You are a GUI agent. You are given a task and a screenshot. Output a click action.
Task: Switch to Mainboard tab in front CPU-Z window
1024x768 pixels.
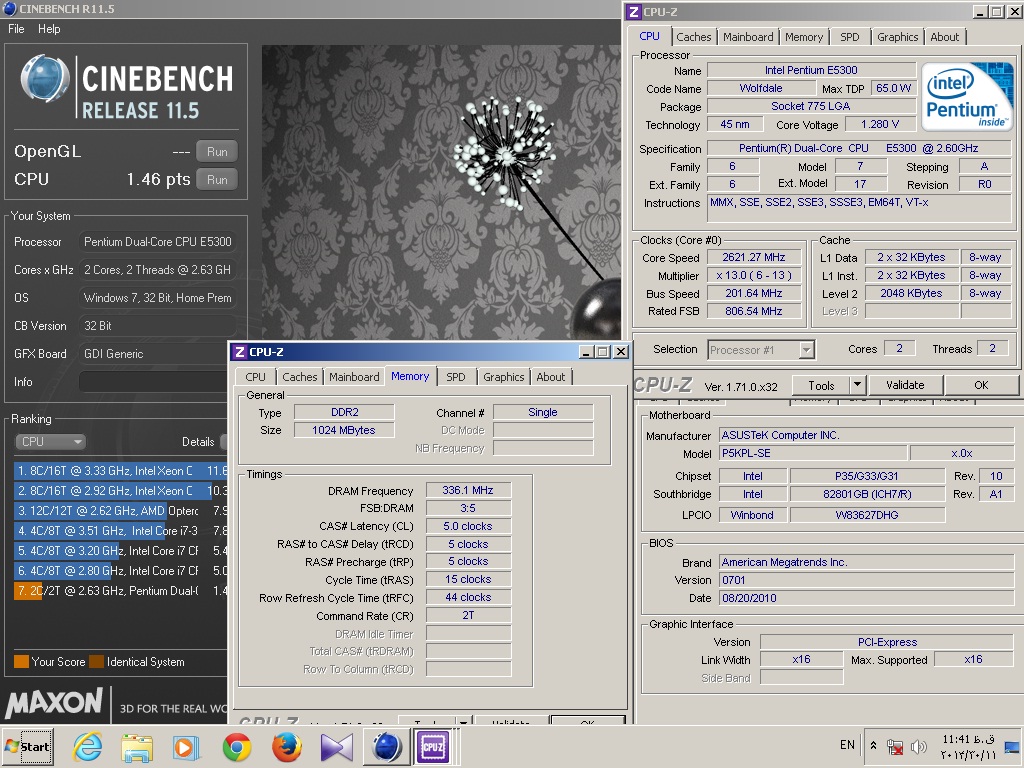tap(354, 377)
